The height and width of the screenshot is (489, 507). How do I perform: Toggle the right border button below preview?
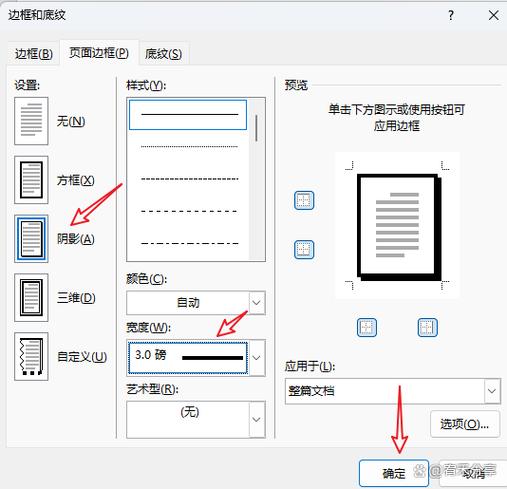428,327
